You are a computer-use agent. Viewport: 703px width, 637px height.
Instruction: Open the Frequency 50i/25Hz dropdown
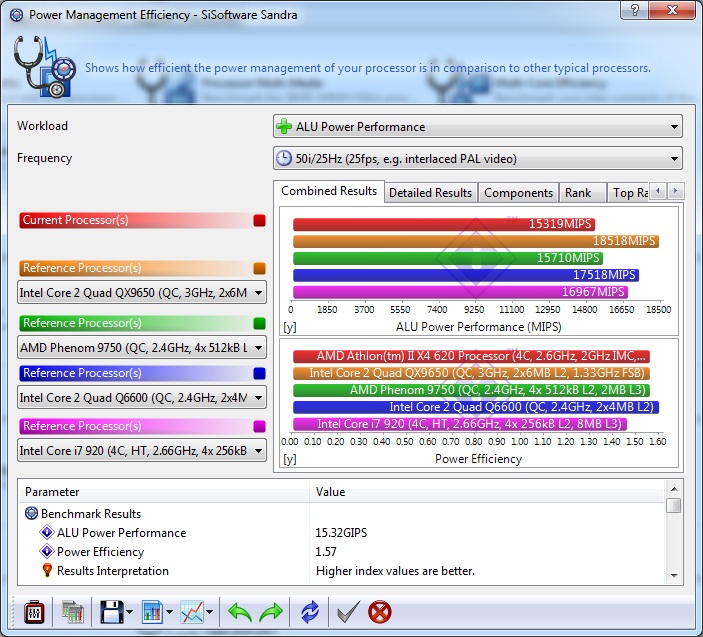tap(477, 158)
